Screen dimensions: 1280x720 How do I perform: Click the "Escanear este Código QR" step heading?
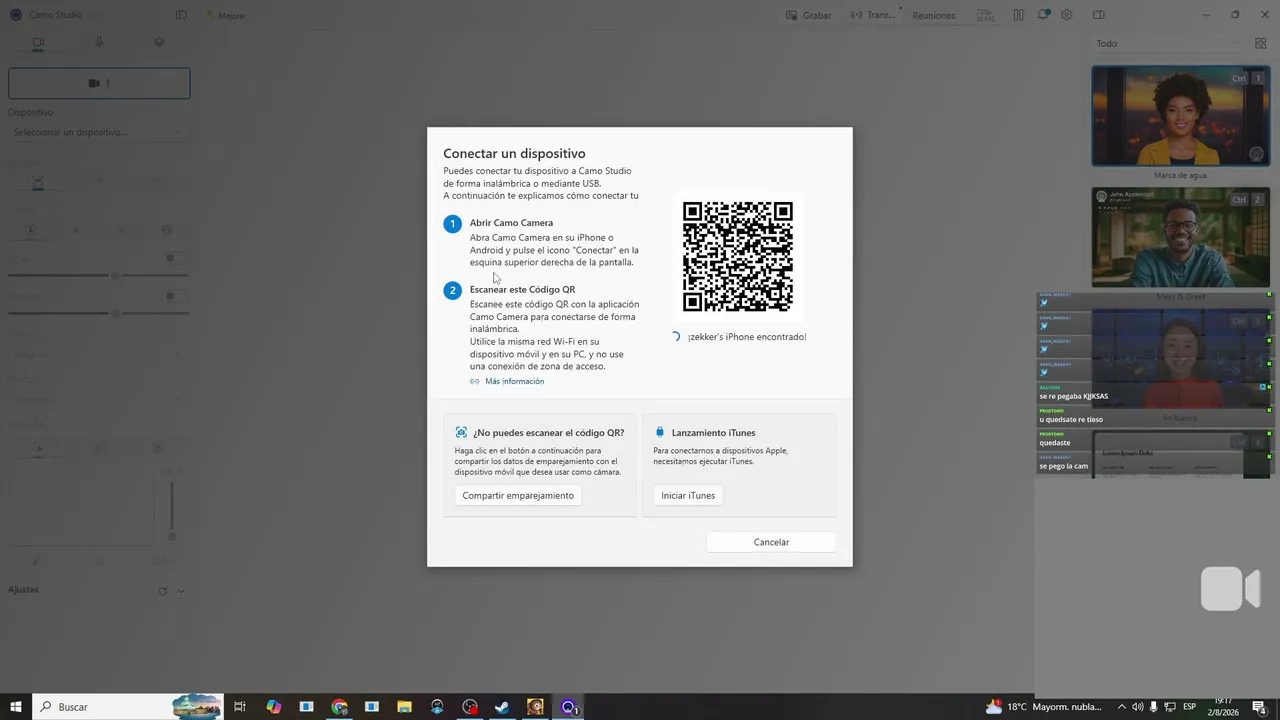click(522, 289)
